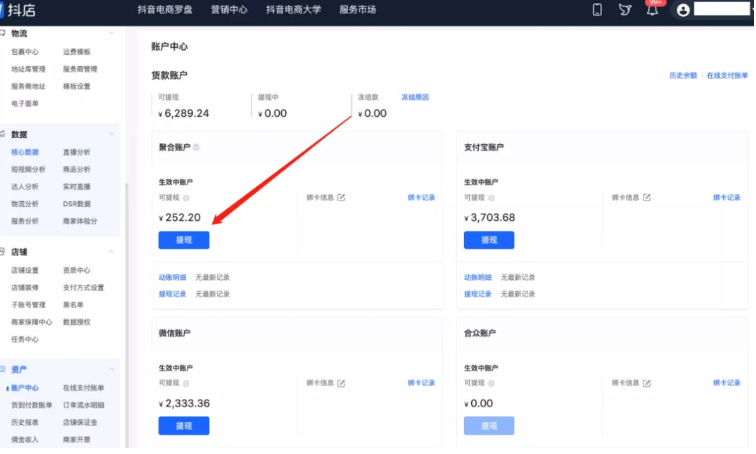Open 短视频分析 in sidebar
The image size is (756, 454).
coord(28,170)
